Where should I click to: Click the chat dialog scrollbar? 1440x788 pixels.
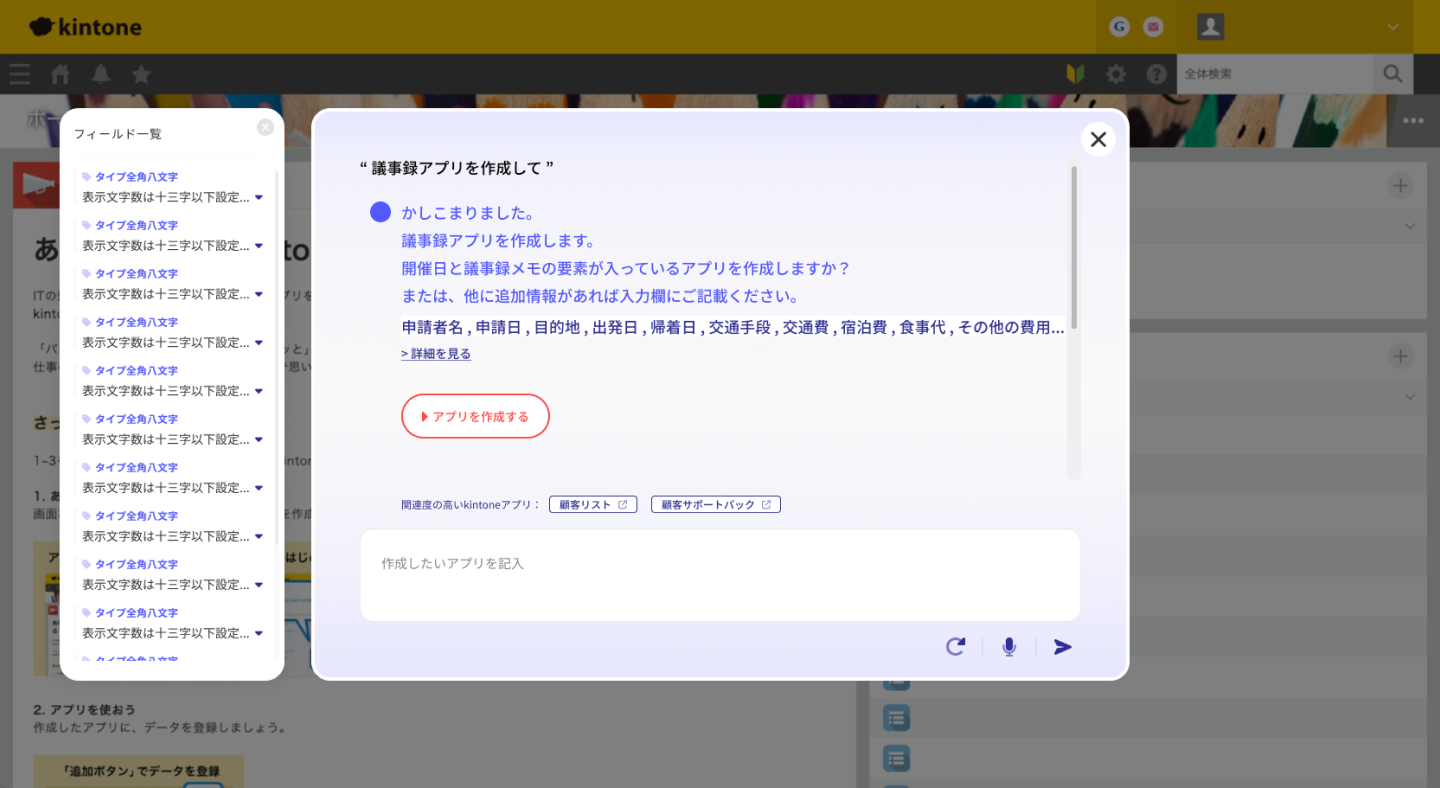click(x=1074, y=248)
